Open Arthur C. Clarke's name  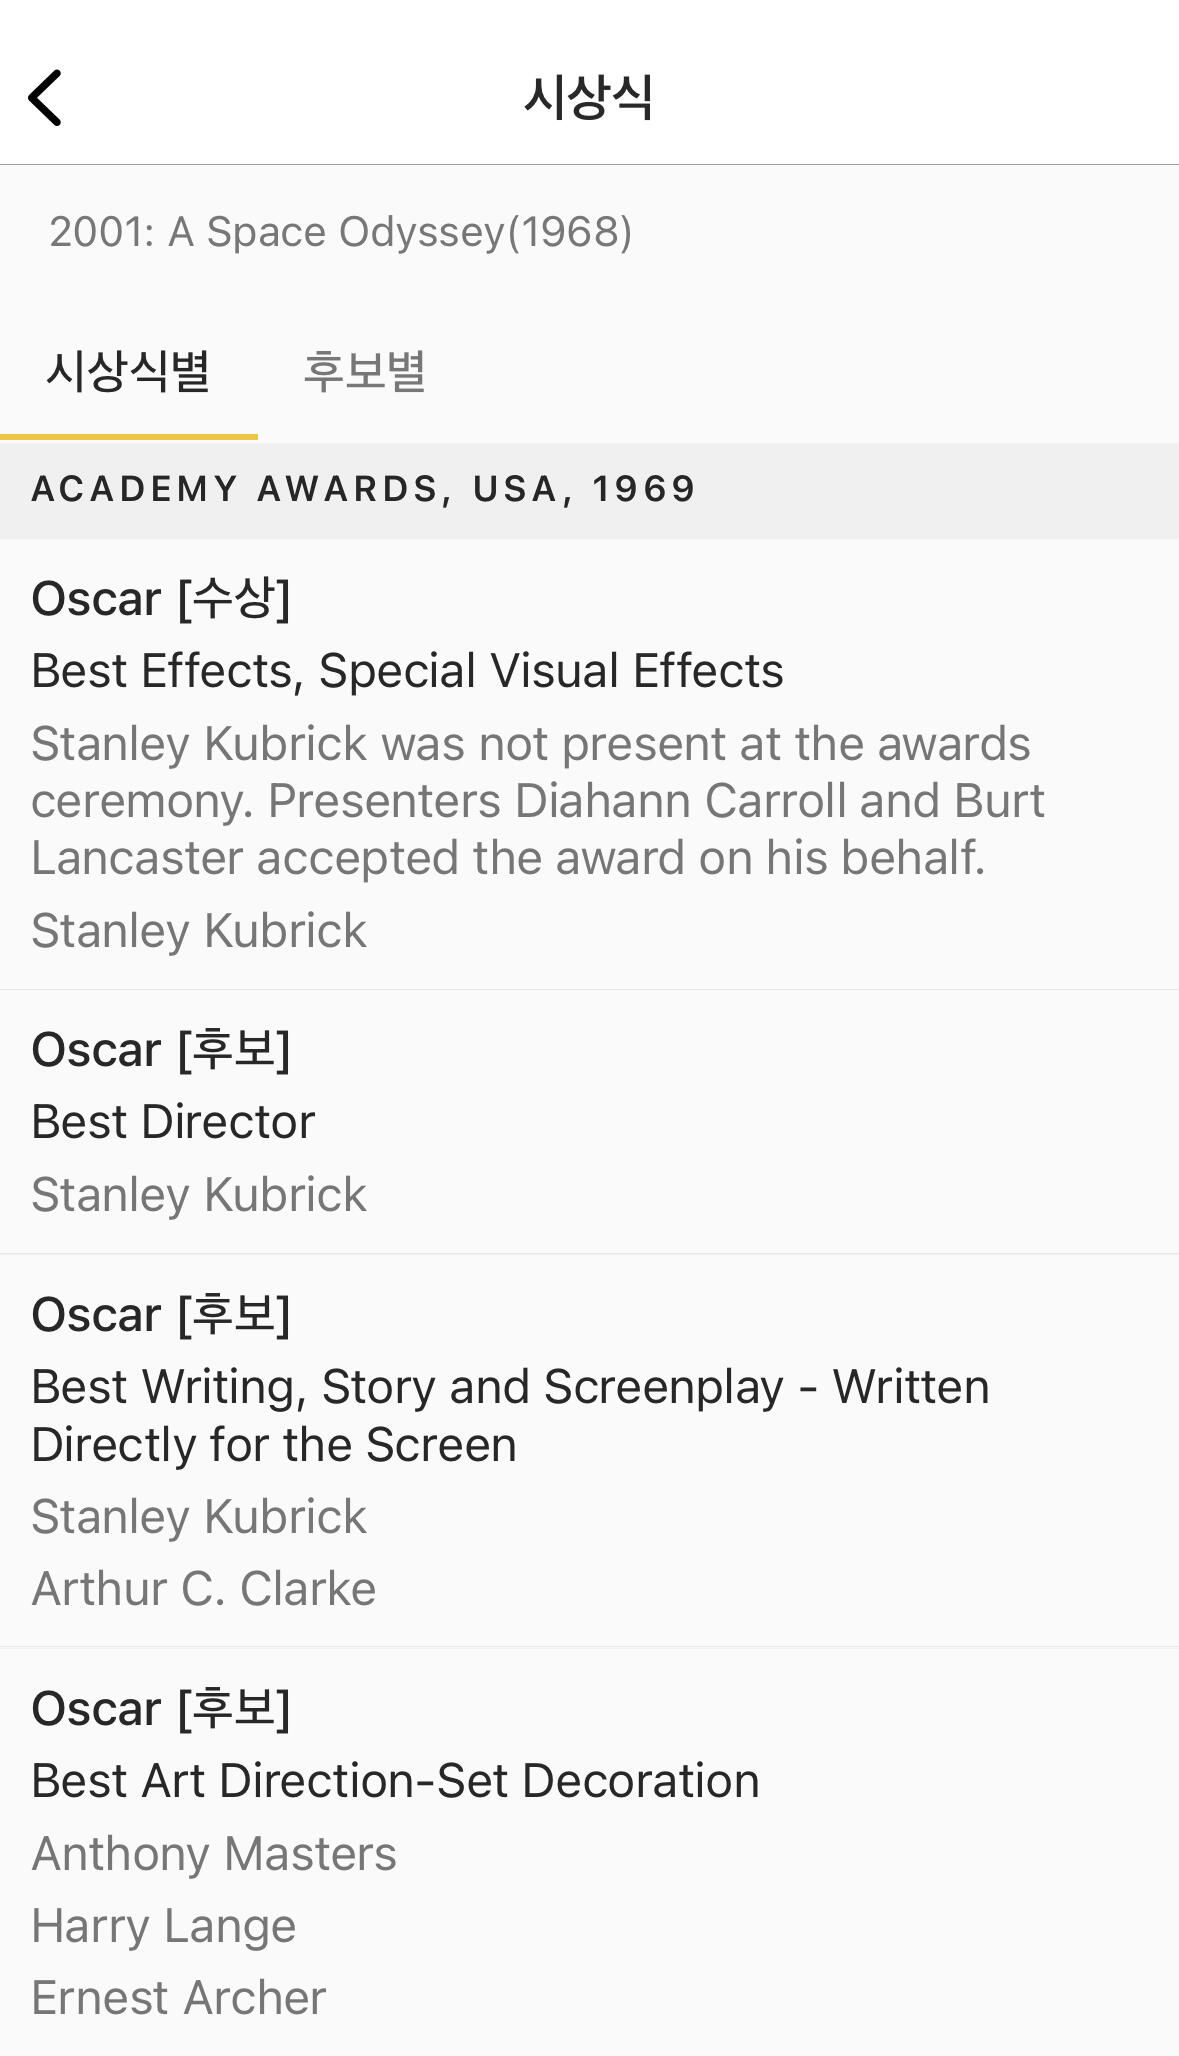click(204, 1589)
